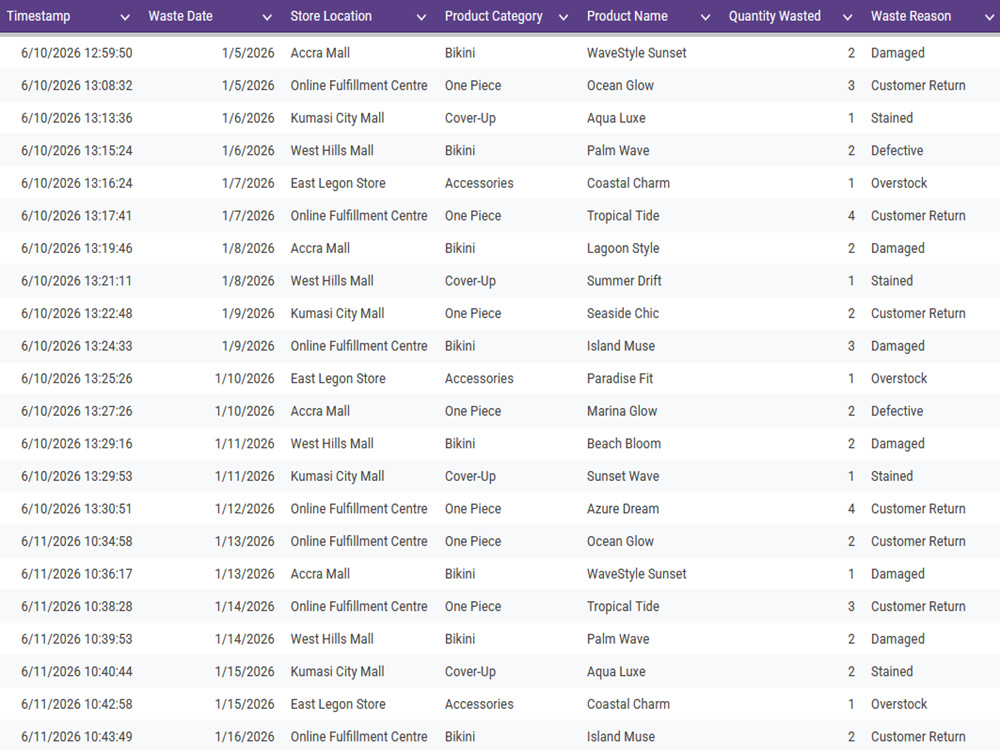This screenshot has height=750, width=1000.
Task: Select timestamp cell 6/10/2026 13:13:36
Action: click(77, 118)
